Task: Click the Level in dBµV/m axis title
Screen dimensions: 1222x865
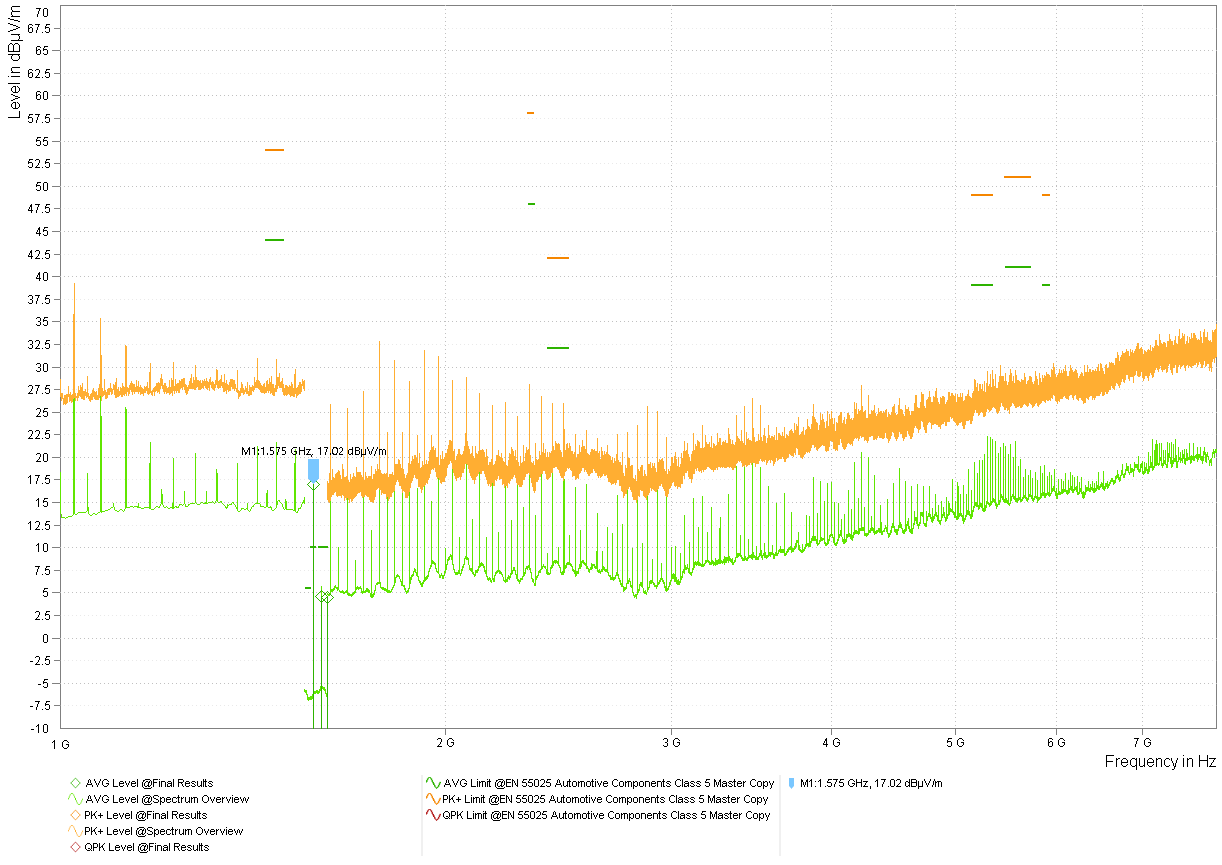Action: [14, 62]
